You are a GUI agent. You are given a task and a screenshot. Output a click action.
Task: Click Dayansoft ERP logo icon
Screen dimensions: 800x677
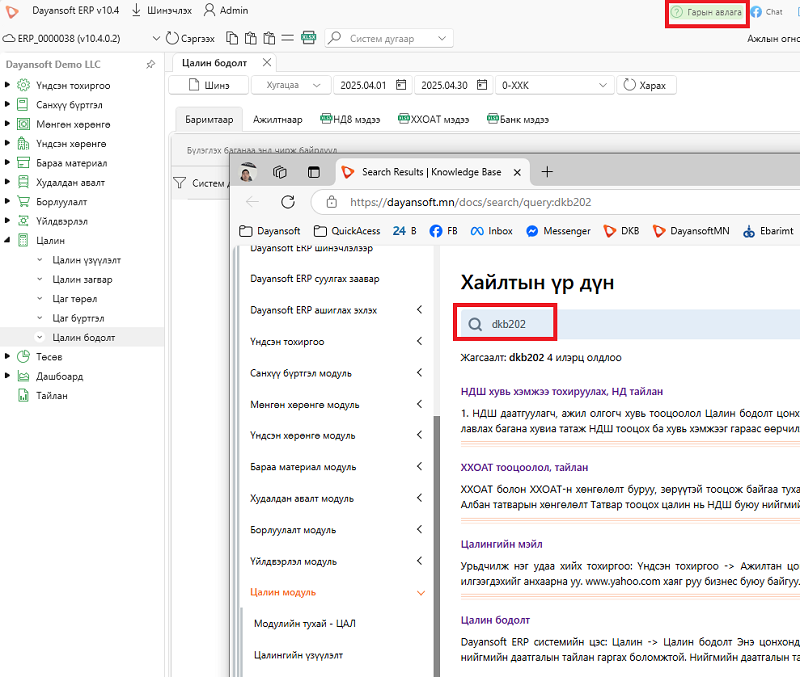12,11
